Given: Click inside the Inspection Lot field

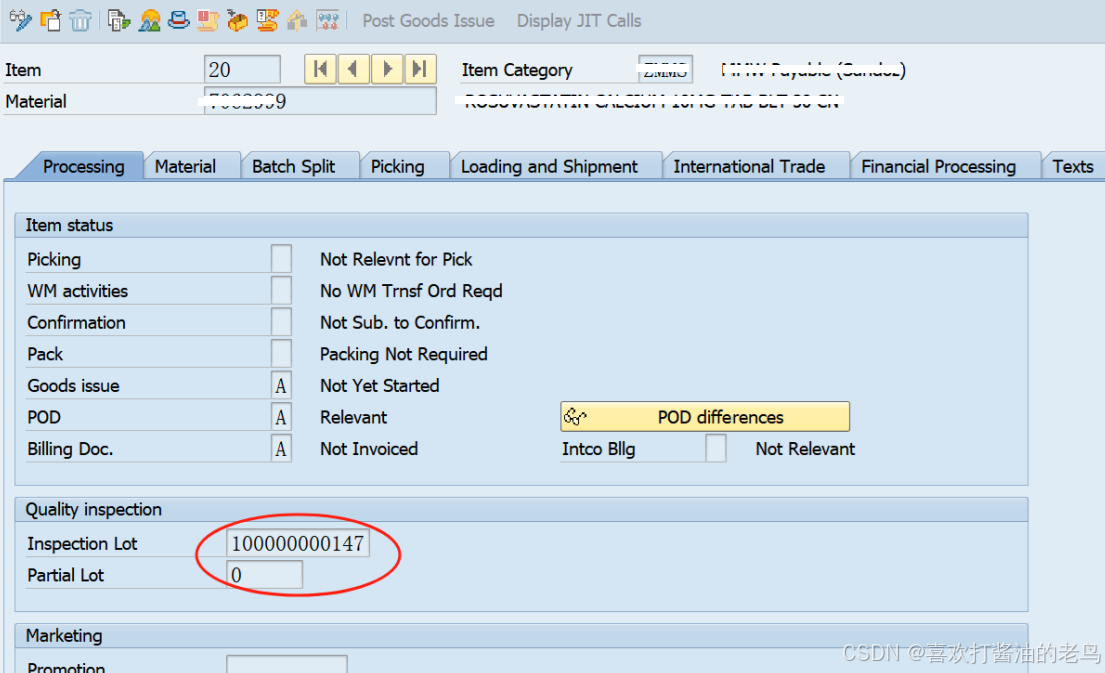Looking at the screenshot, I should tap(297, 543).
